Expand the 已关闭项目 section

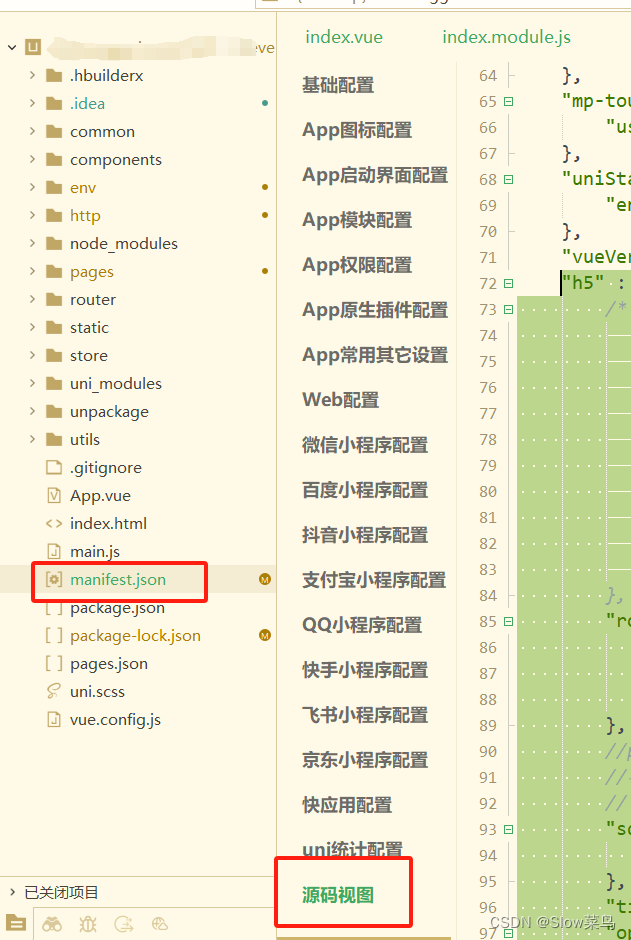click(13, 892)
